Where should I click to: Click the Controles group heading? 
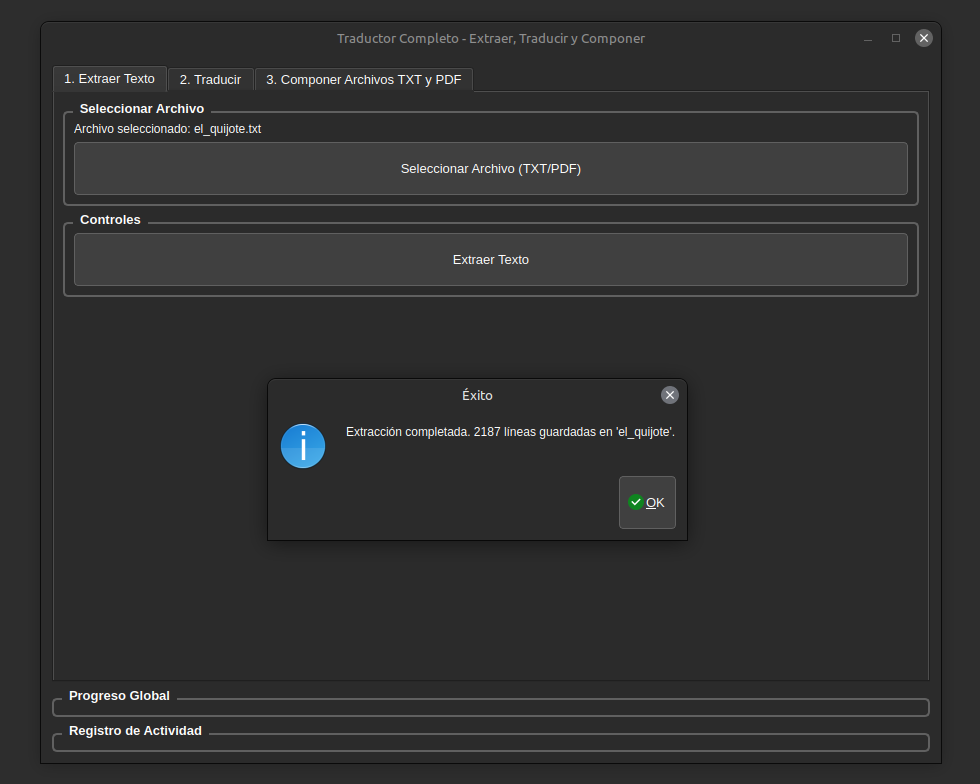110,219
